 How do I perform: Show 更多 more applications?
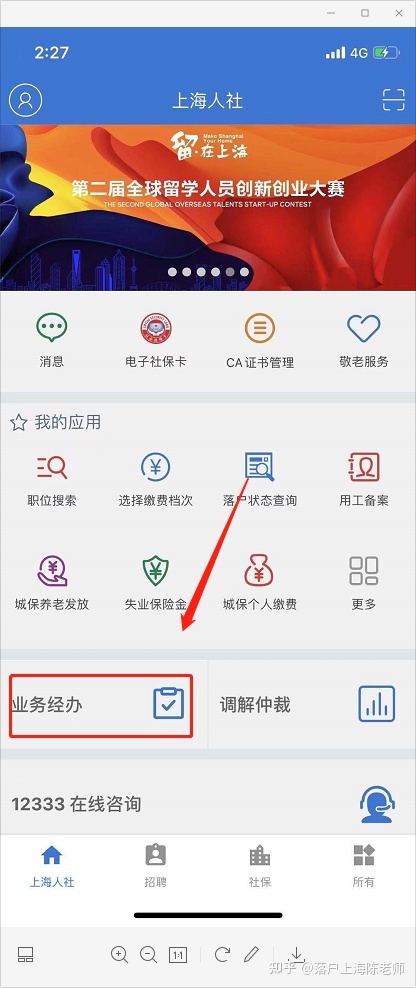pos(364,570)
